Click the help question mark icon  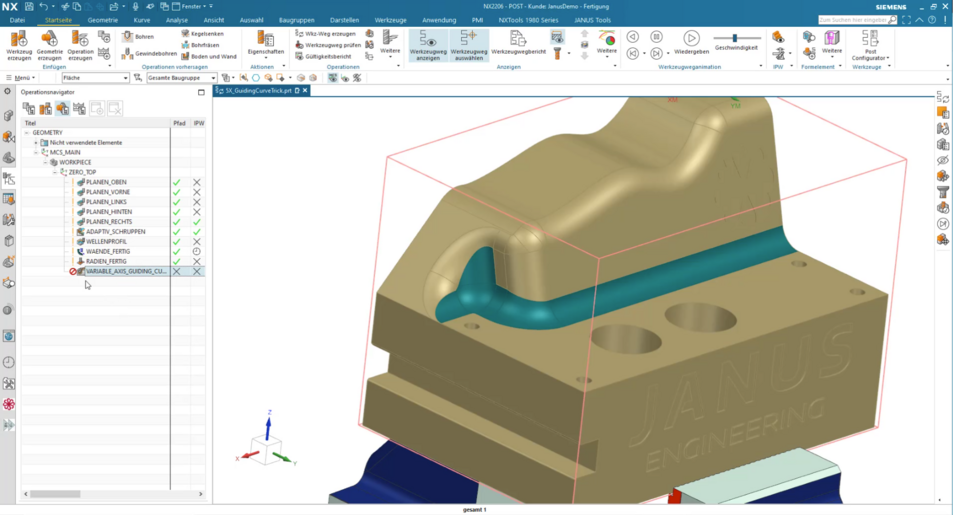[932, 20]
